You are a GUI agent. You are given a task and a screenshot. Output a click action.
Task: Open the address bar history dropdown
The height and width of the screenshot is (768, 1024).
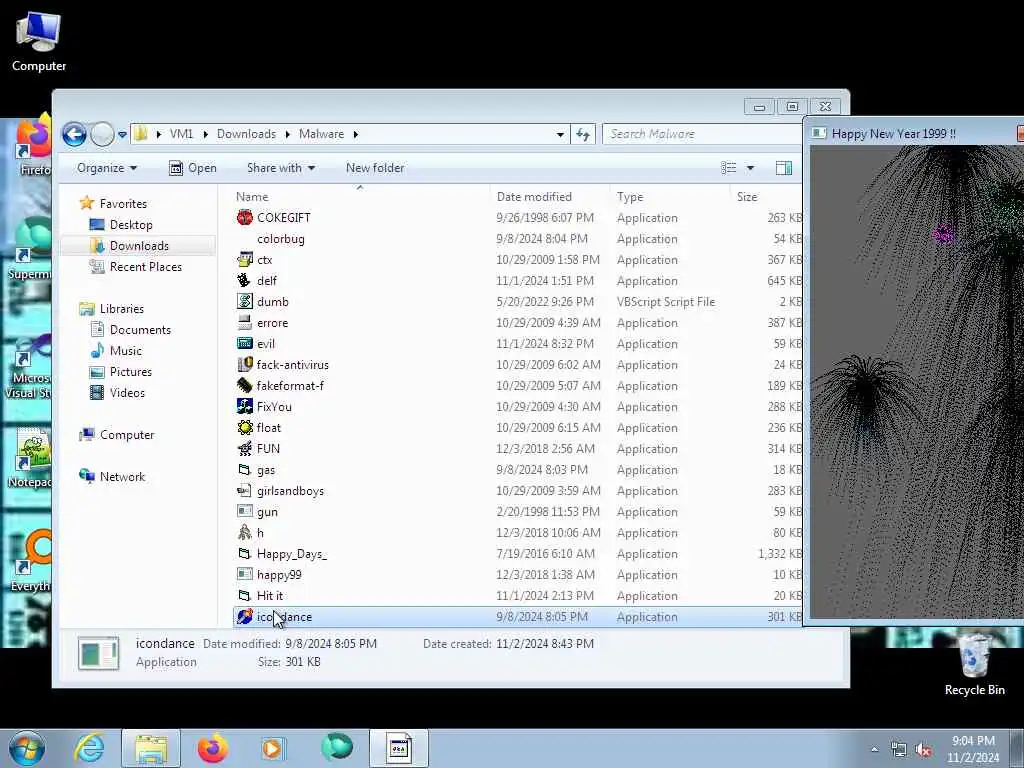click(x=560, y=135)
